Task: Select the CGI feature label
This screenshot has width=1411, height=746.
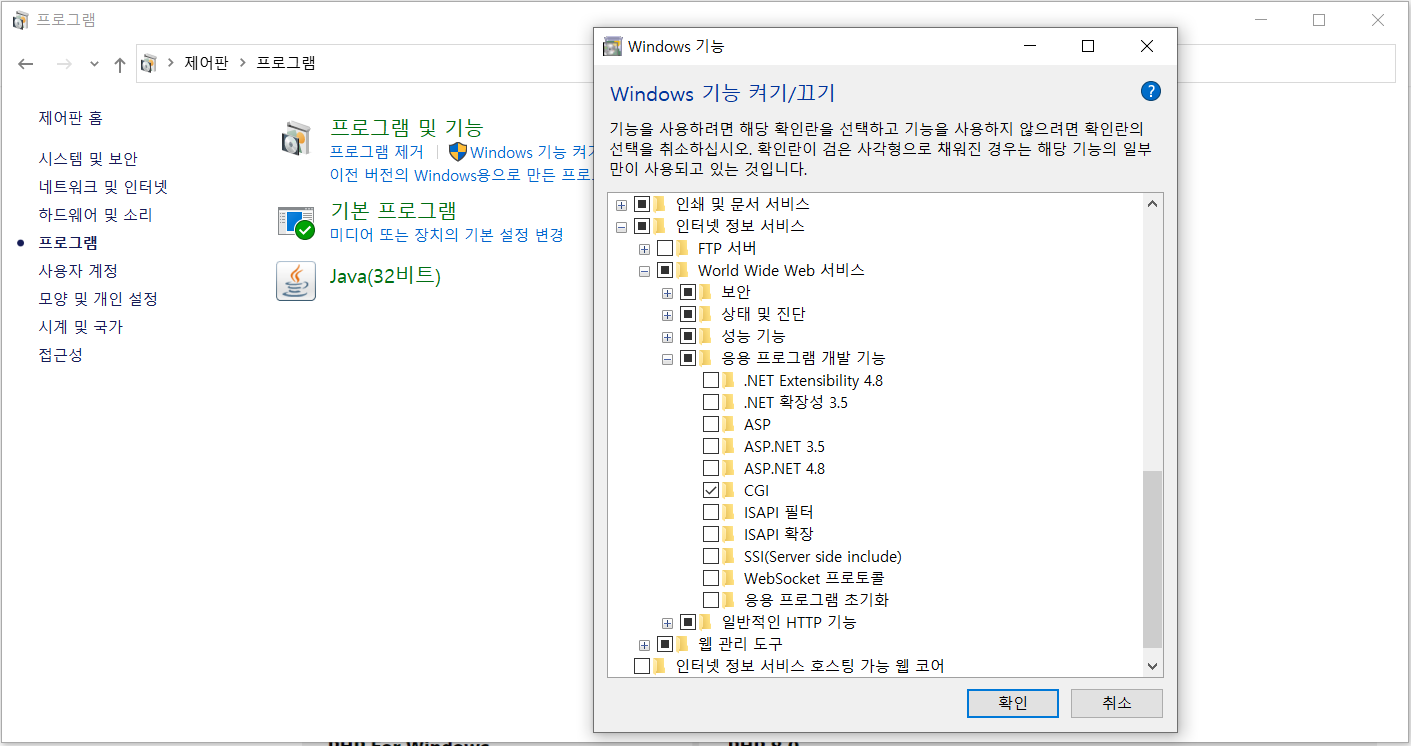Action: [757, 490]
